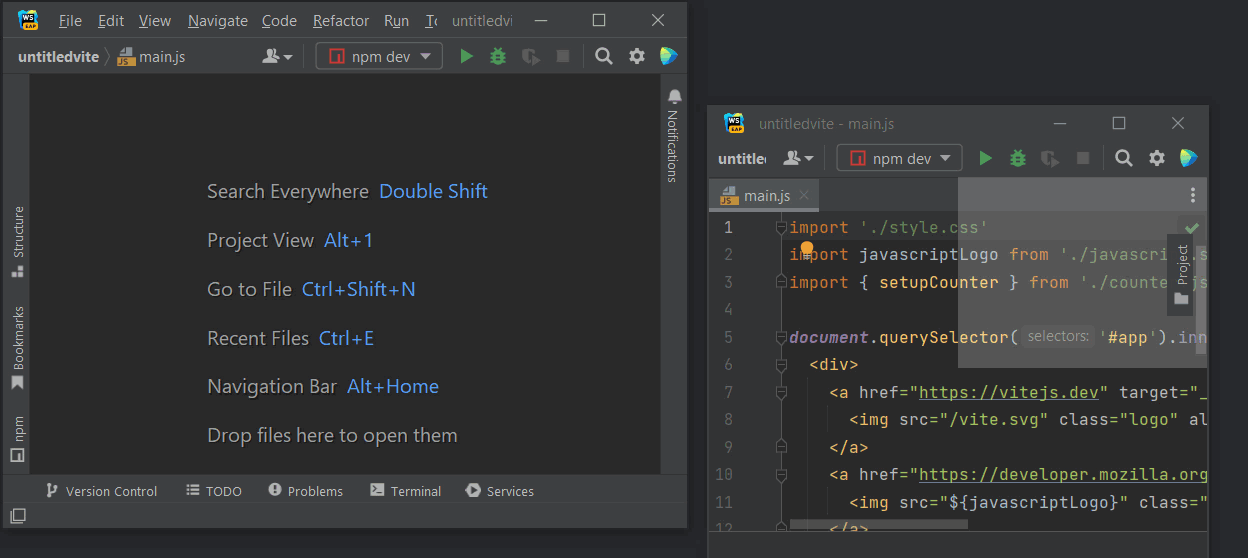1248x558 pixels.
Task: Click the green Run arrow in right window
Action: [x=986, y=158]
